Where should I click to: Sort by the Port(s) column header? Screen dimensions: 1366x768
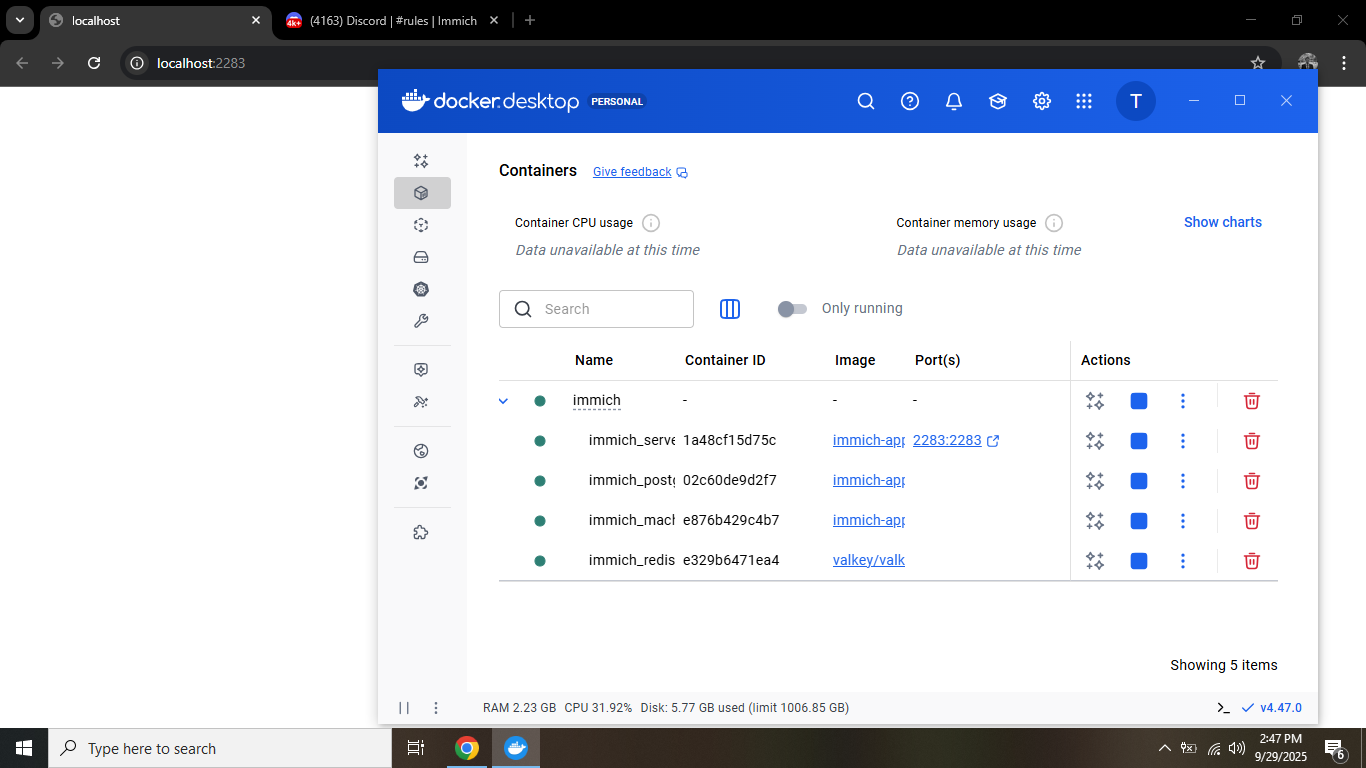tap(938, 360)
